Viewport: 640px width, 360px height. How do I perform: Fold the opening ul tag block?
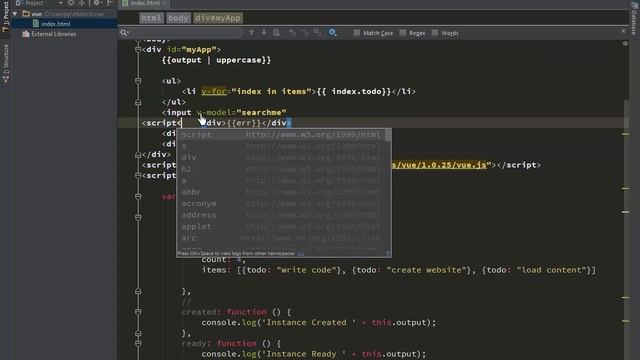click(138, 81)
